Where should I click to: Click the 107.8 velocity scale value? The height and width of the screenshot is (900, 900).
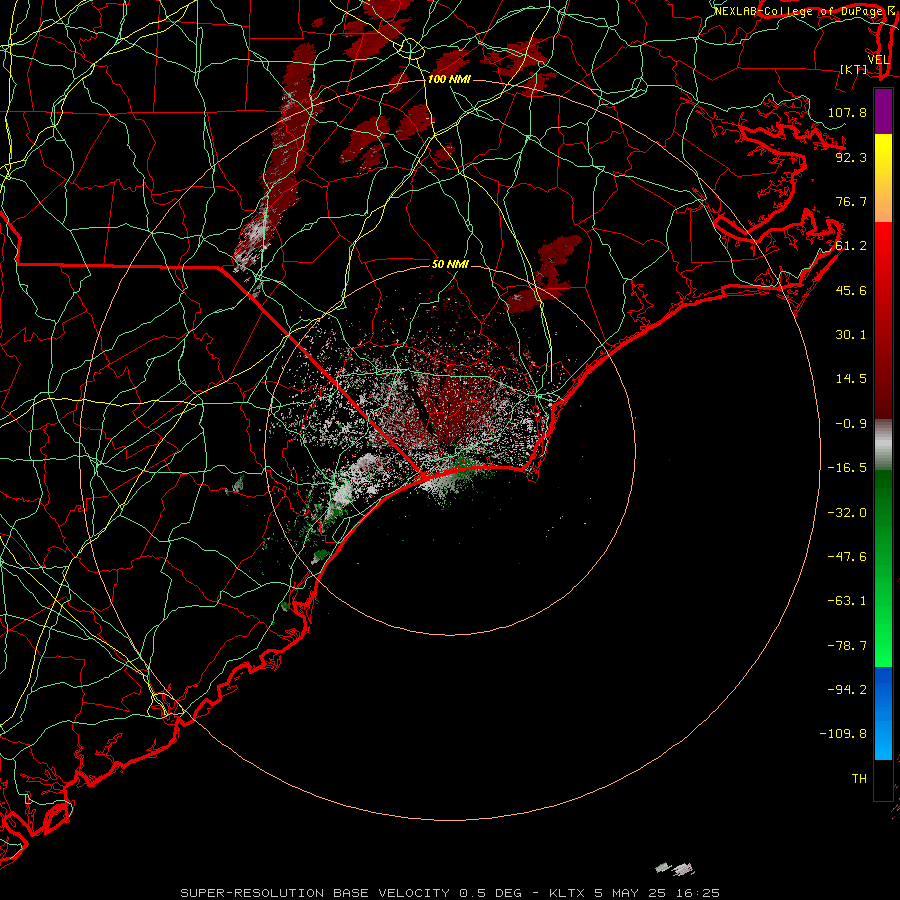[x=847, y=112]
